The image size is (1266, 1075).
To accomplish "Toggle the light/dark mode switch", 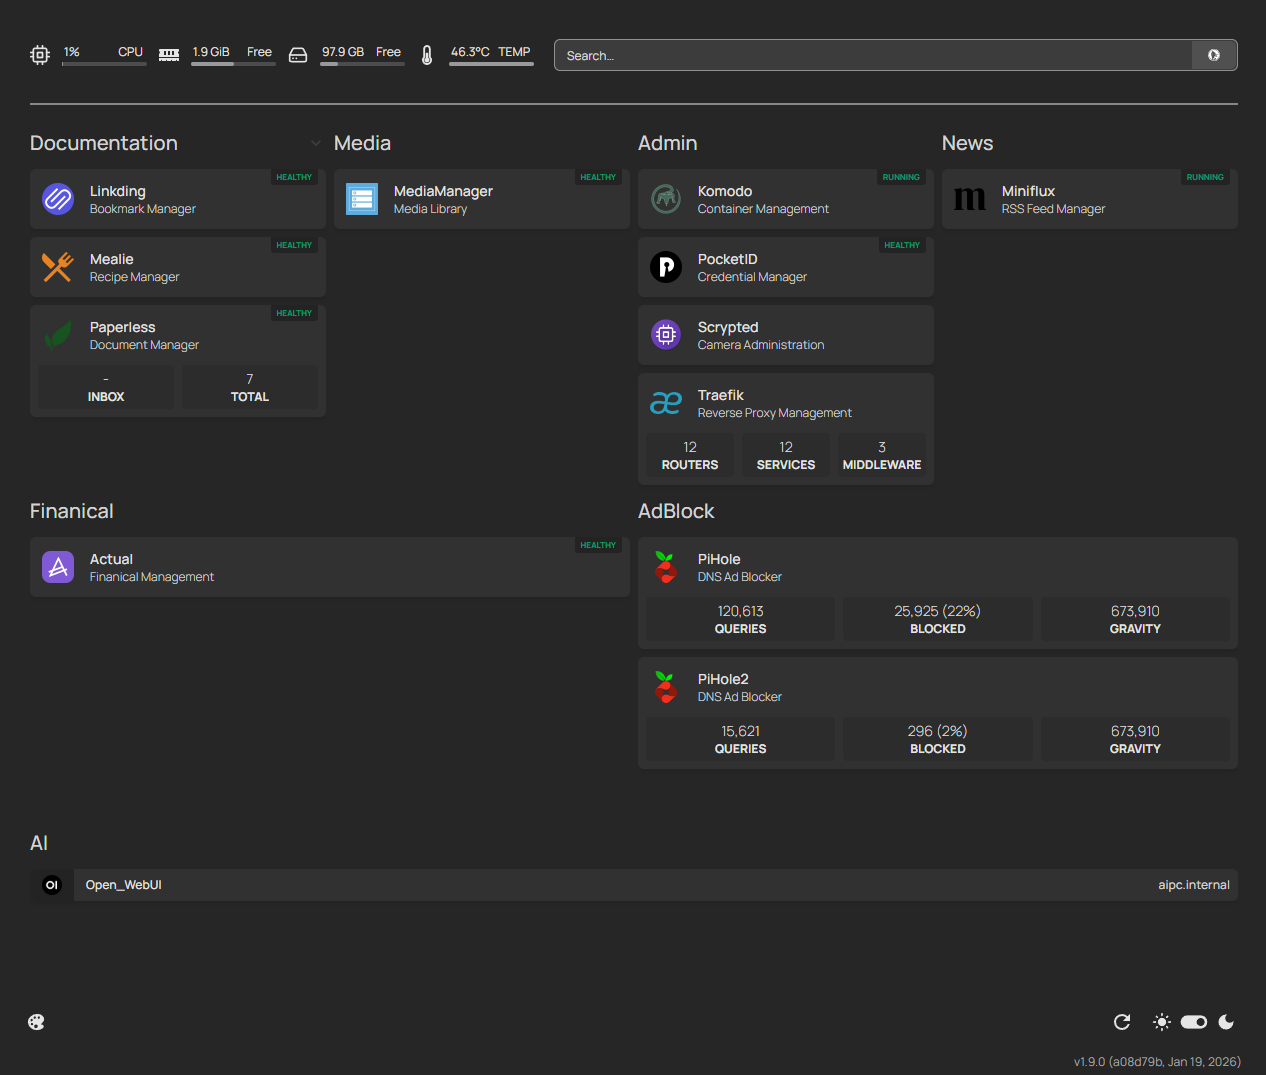I will (x=1194, y=1022).
